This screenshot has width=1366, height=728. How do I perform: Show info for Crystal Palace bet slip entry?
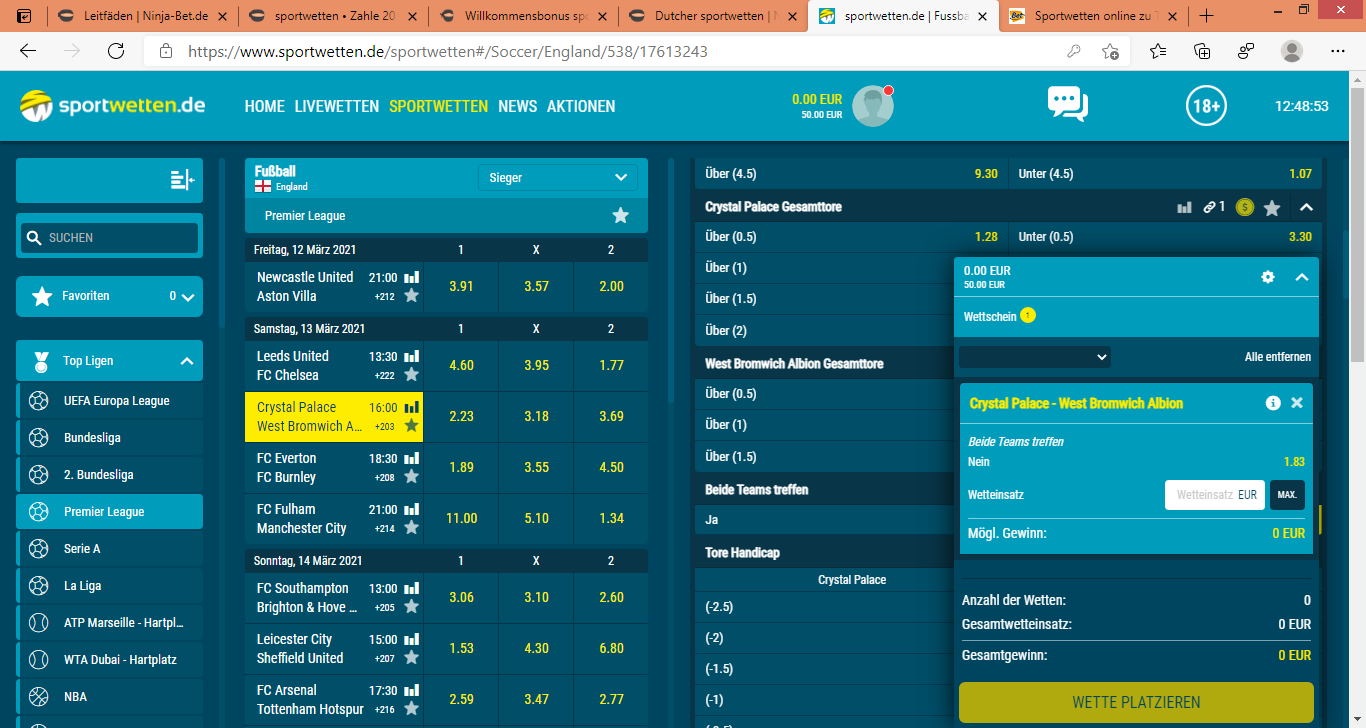coord(1273,403)
